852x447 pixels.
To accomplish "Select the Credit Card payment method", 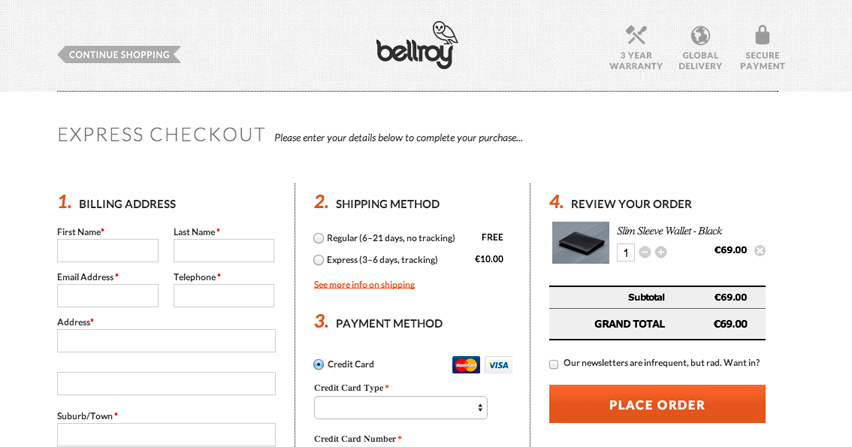I will [318, 364].
